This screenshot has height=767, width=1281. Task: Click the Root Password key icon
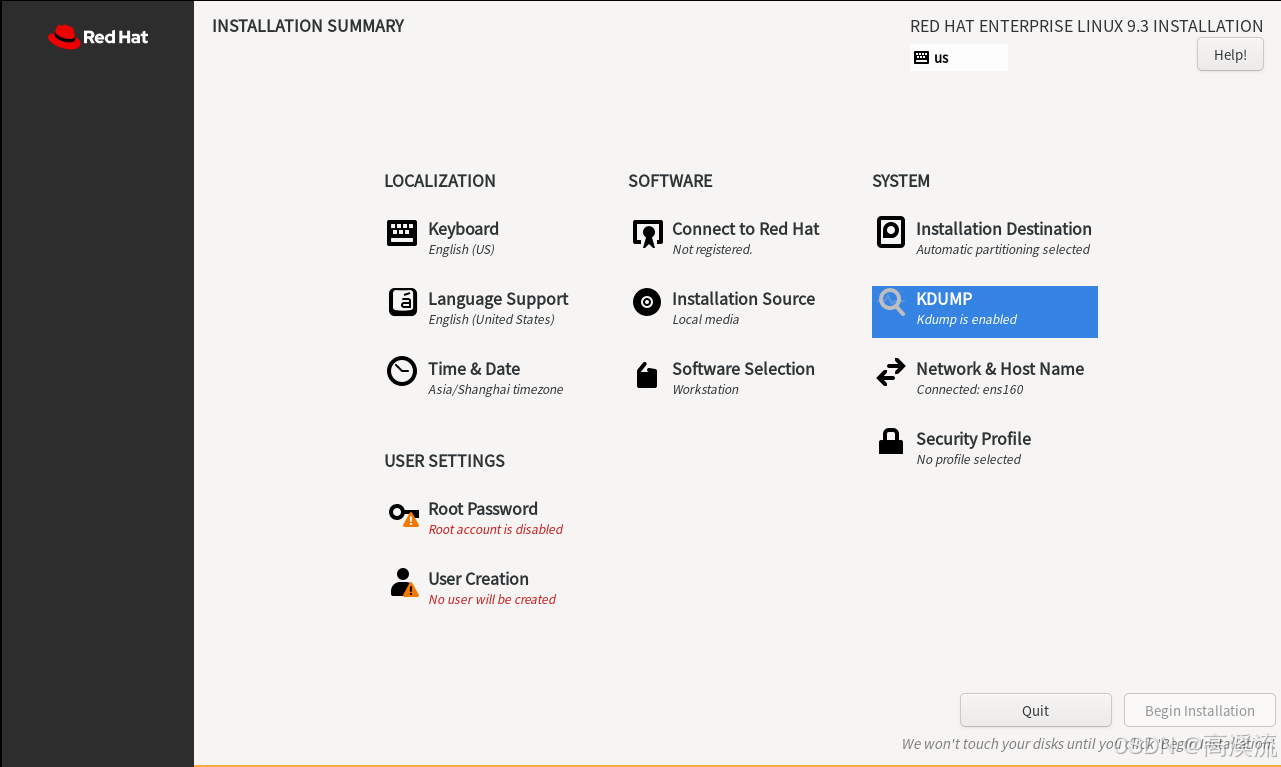pos(404,515)
